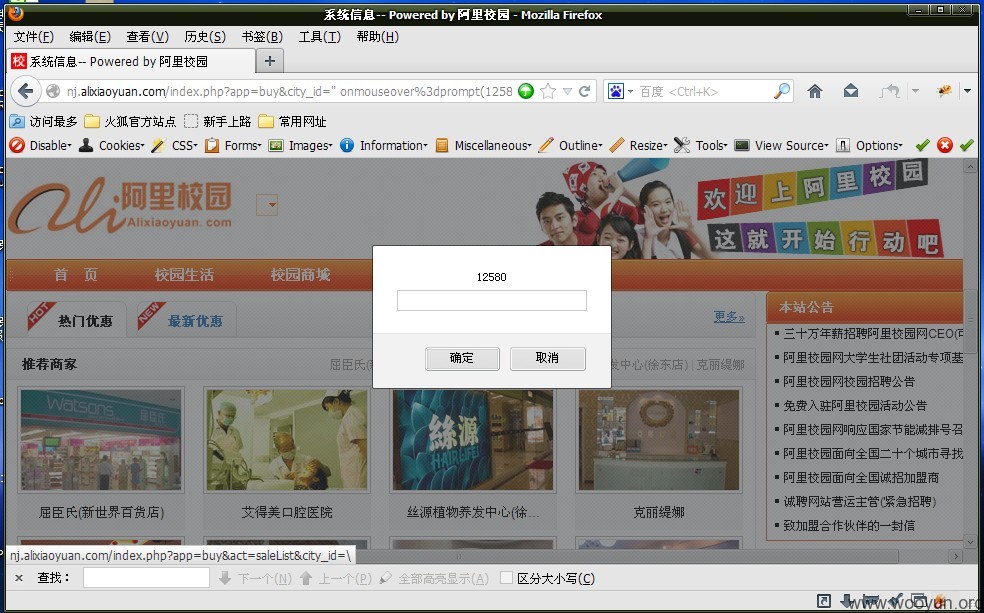This screenshot has width=984, height=613.
Task: Click the Baidu paw search engine icon
Action: [x=616, y=92]
